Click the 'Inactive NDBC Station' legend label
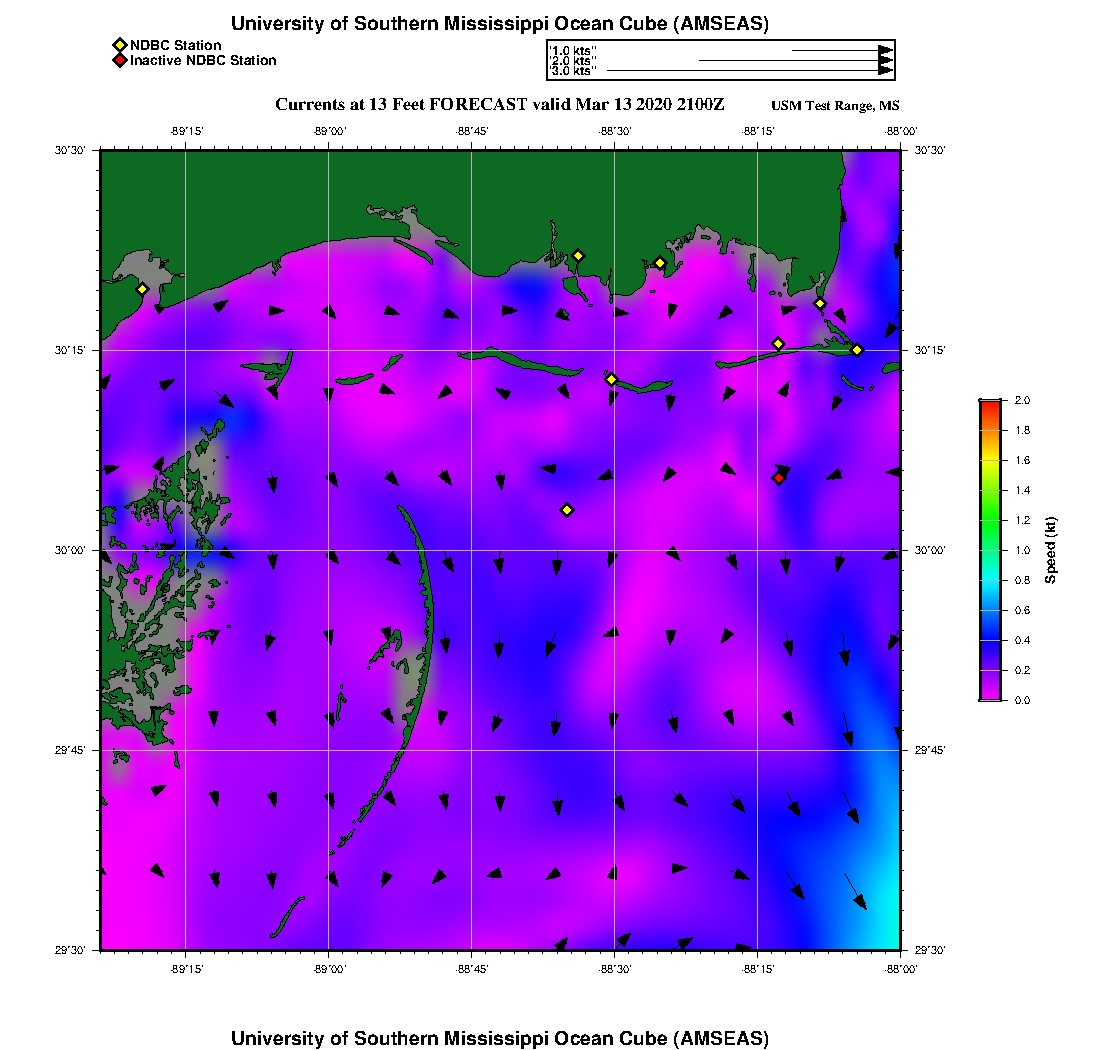 [x=203, y=61]
